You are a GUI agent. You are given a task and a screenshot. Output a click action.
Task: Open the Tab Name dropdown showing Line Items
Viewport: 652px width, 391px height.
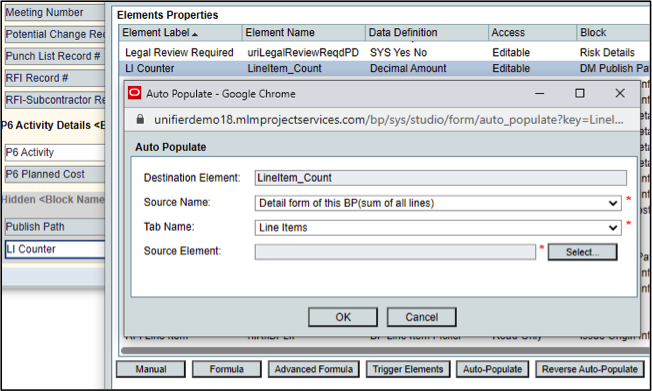point(438,228)
